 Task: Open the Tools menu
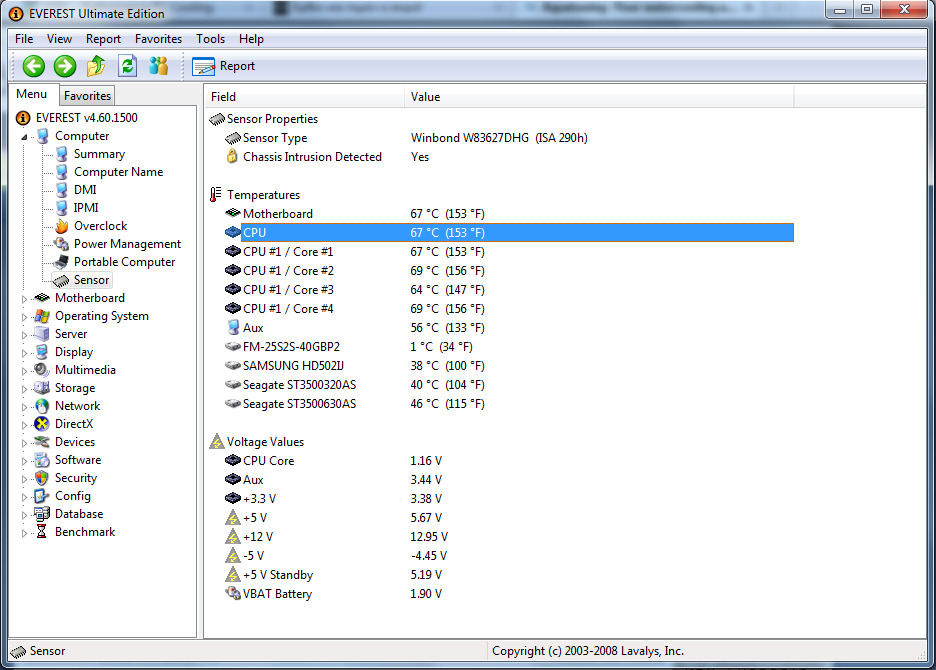click(210, 39)
